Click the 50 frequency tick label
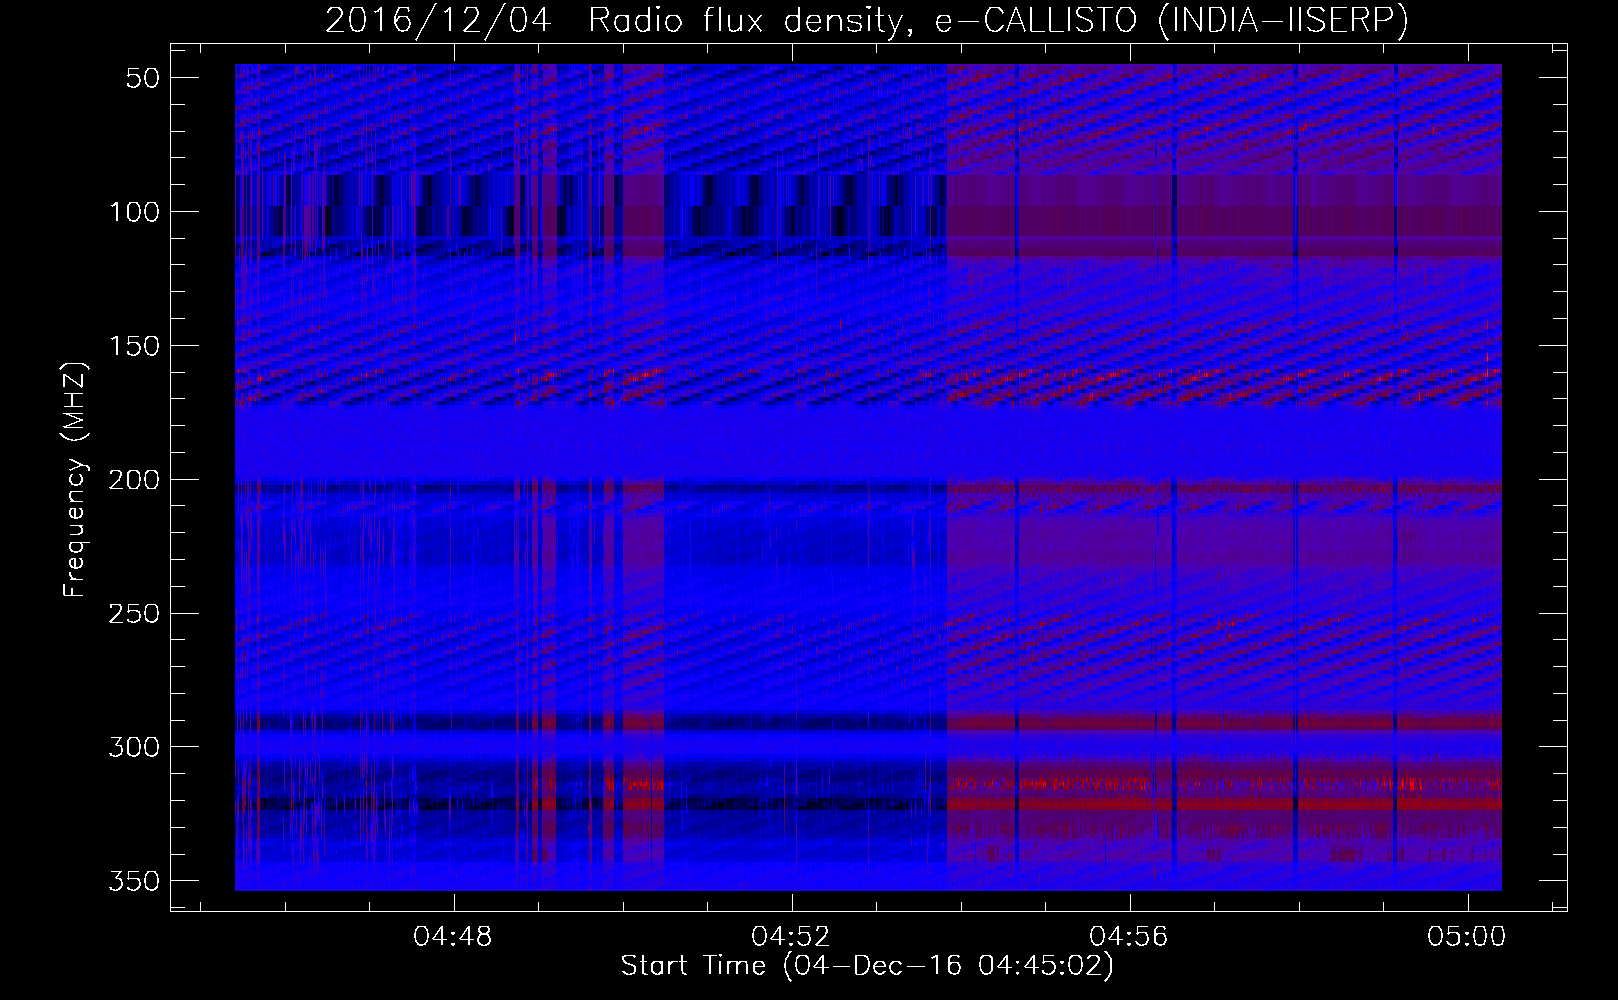Image resolution: width=1618 pixels, height=1000 pixels. (143, 78)
